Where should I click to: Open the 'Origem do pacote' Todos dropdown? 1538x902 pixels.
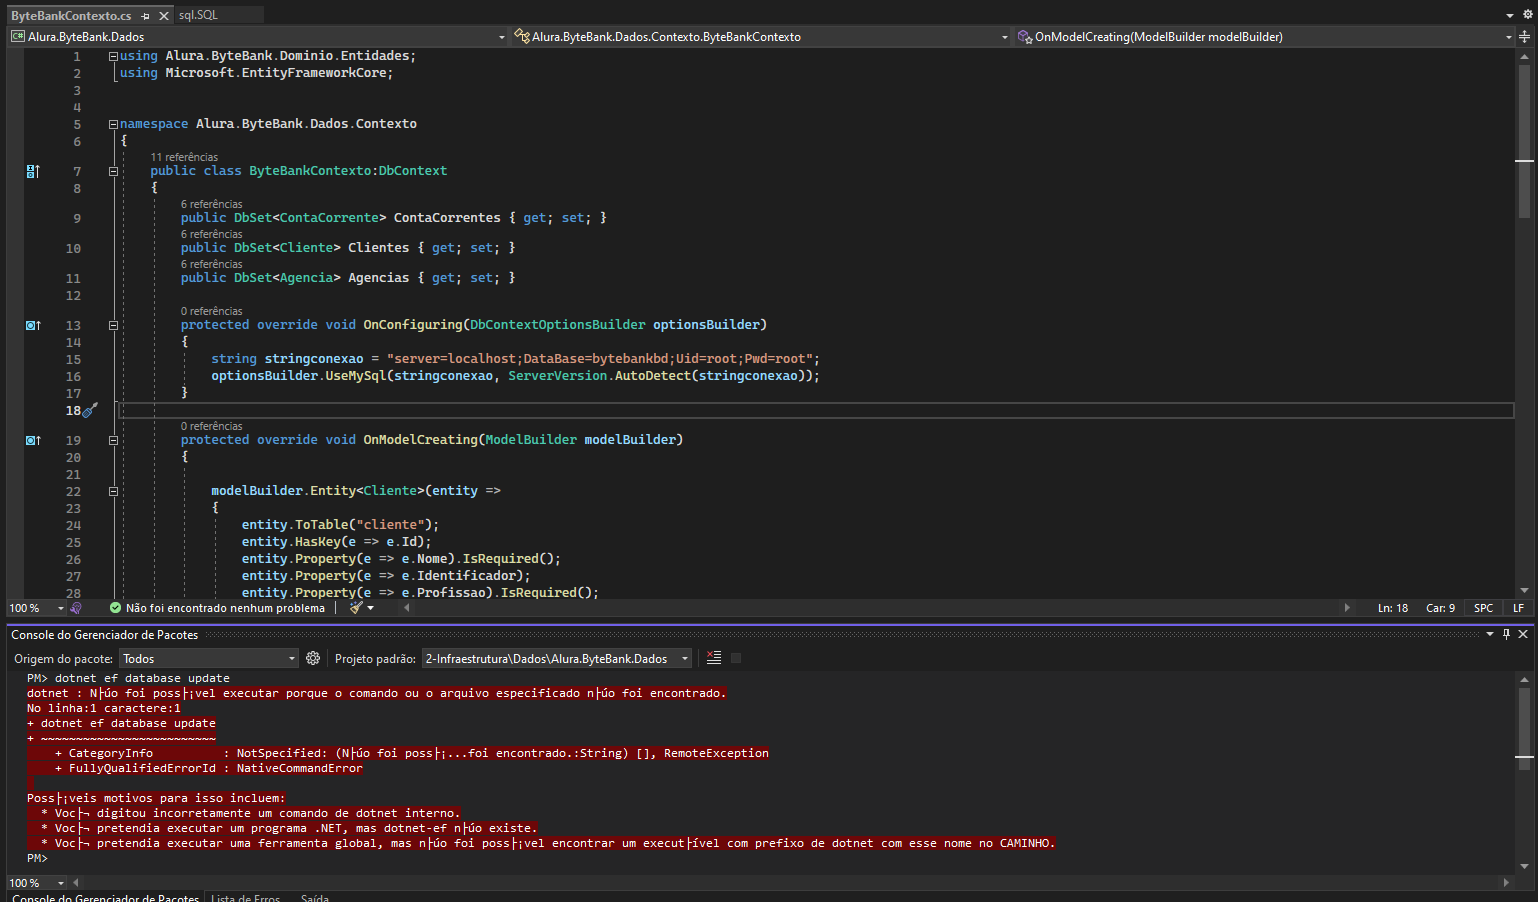[x=209, y=658]
